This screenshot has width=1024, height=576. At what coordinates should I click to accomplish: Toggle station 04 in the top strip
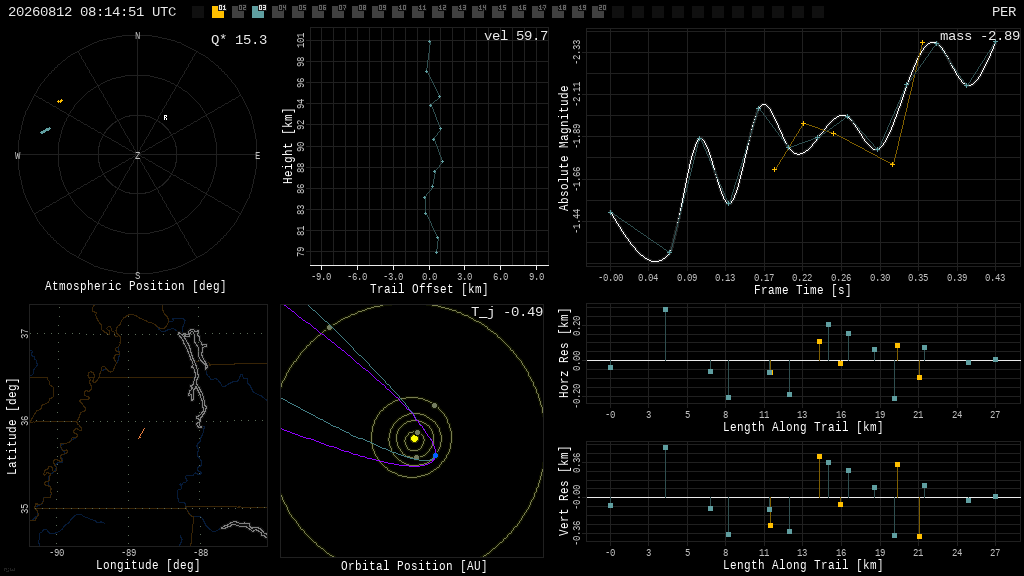click(278, 12)
